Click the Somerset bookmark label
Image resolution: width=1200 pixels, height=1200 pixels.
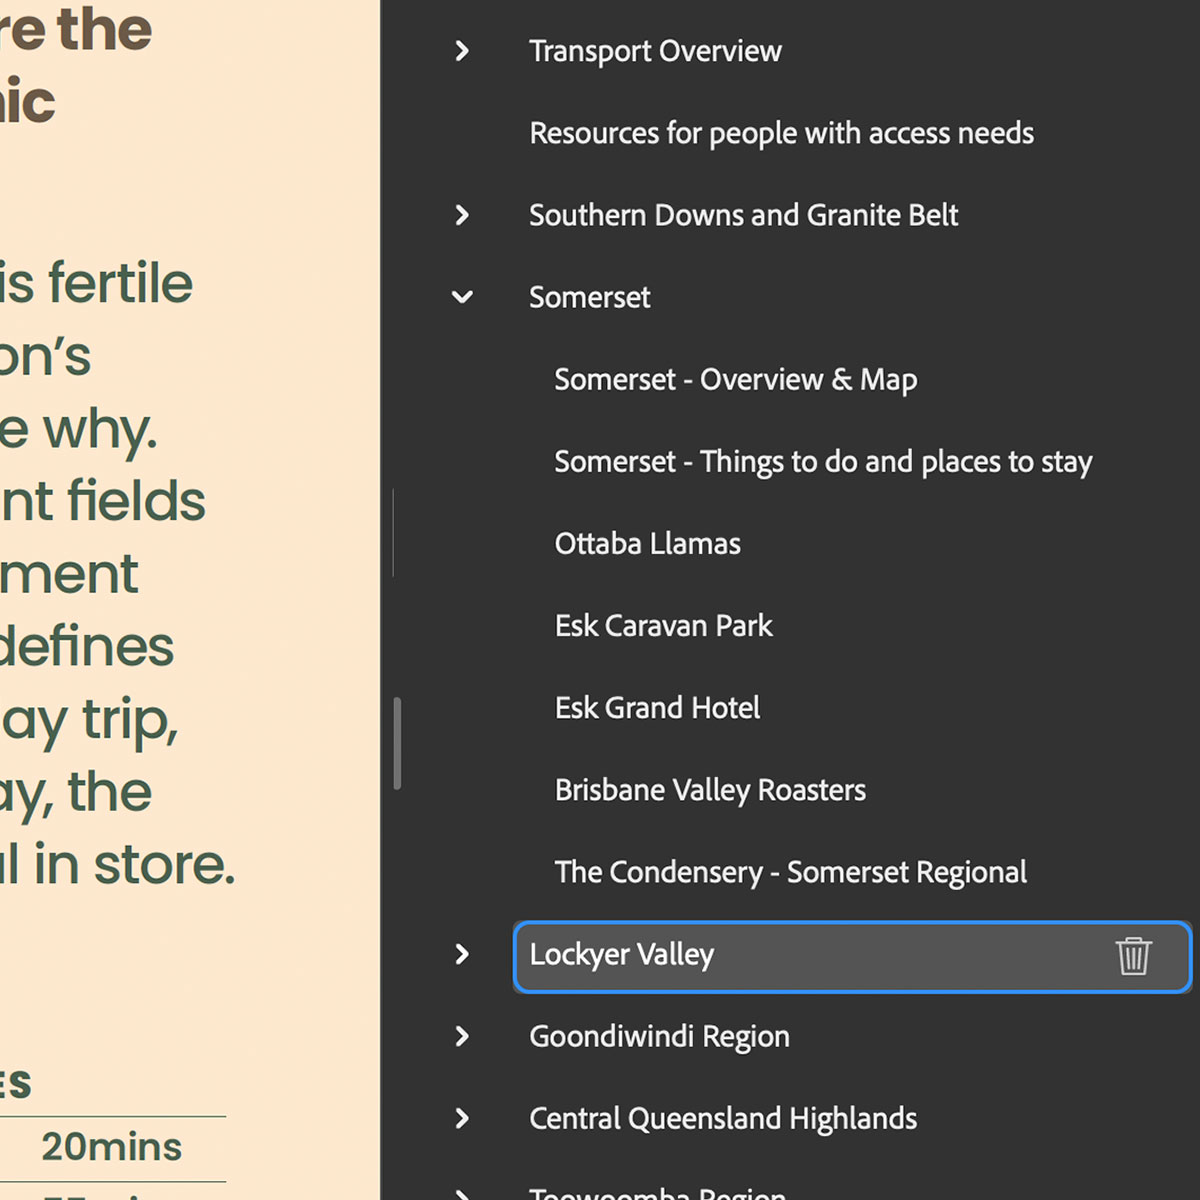click(x=589, y=297)
